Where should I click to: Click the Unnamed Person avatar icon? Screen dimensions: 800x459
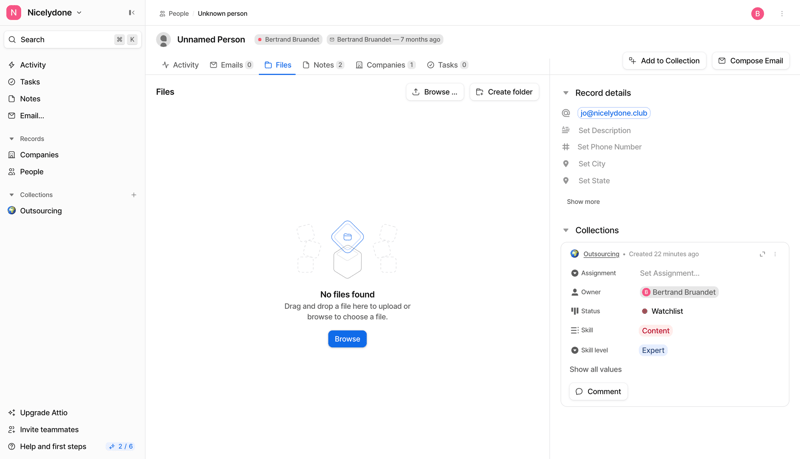click(163, 39)
